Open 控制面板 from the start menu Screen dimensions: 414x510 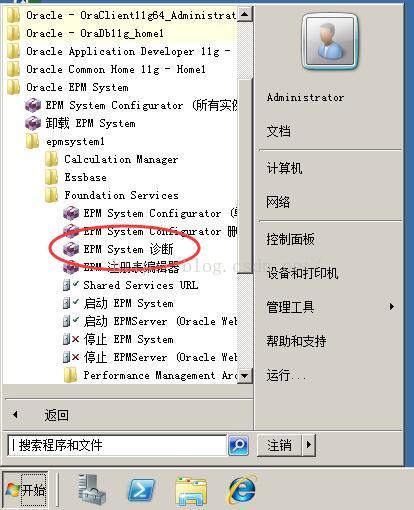(x=290, y=239)
